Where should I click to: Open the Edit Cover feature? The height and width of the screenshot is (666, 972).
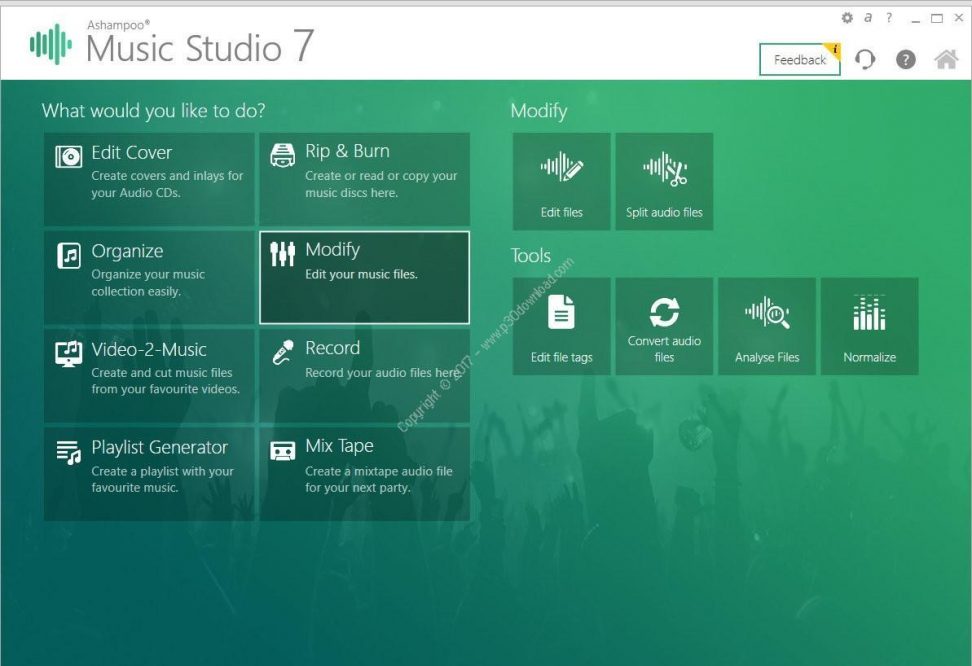coord(150,177)
